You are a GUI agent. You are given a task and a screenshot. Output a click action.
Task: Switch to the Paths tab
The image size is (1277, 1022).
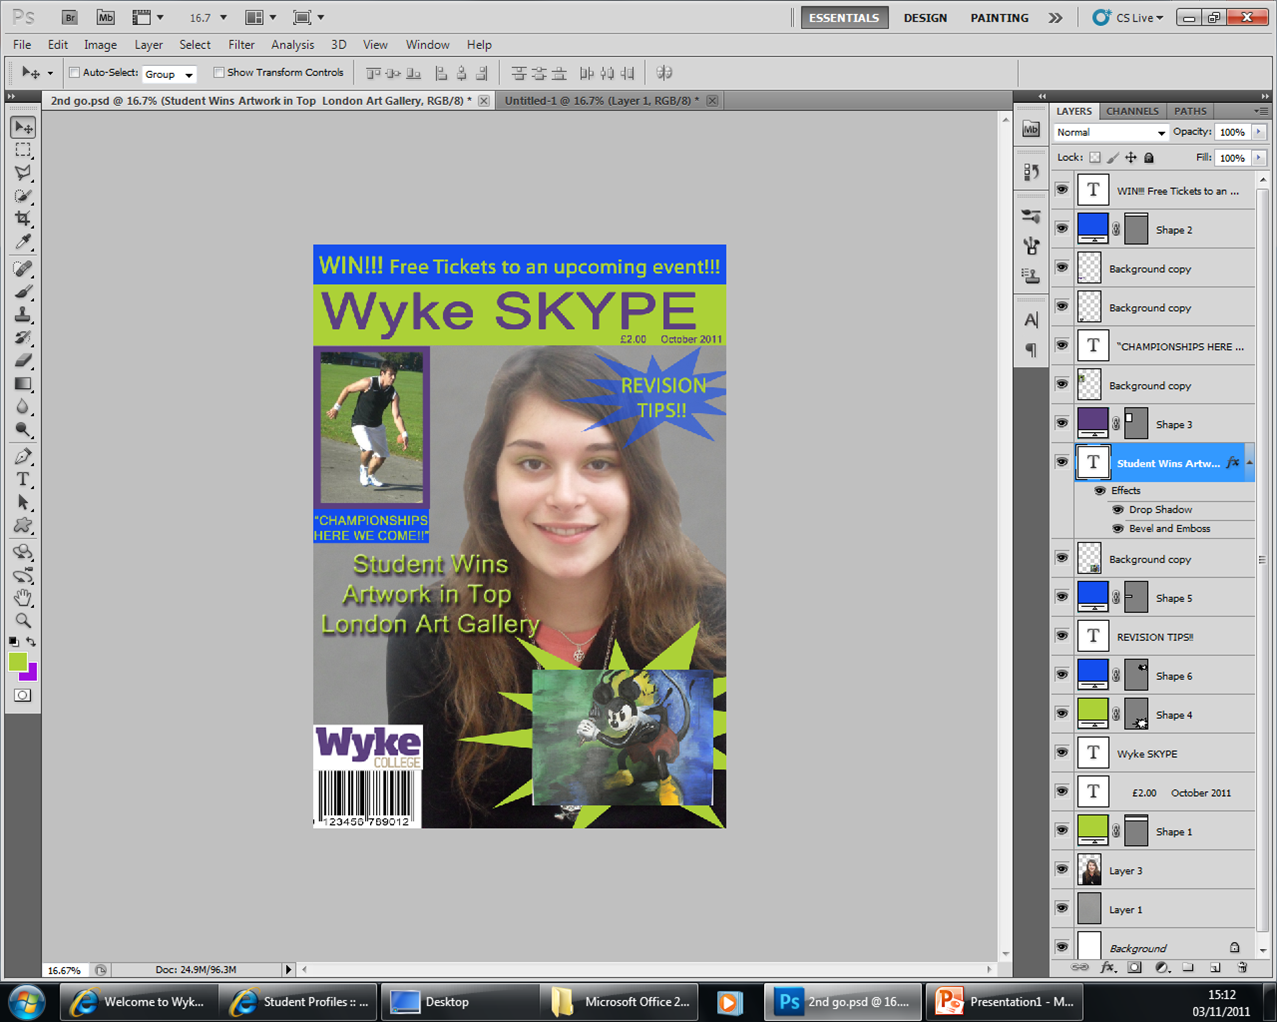click(x=1190, y=111)
